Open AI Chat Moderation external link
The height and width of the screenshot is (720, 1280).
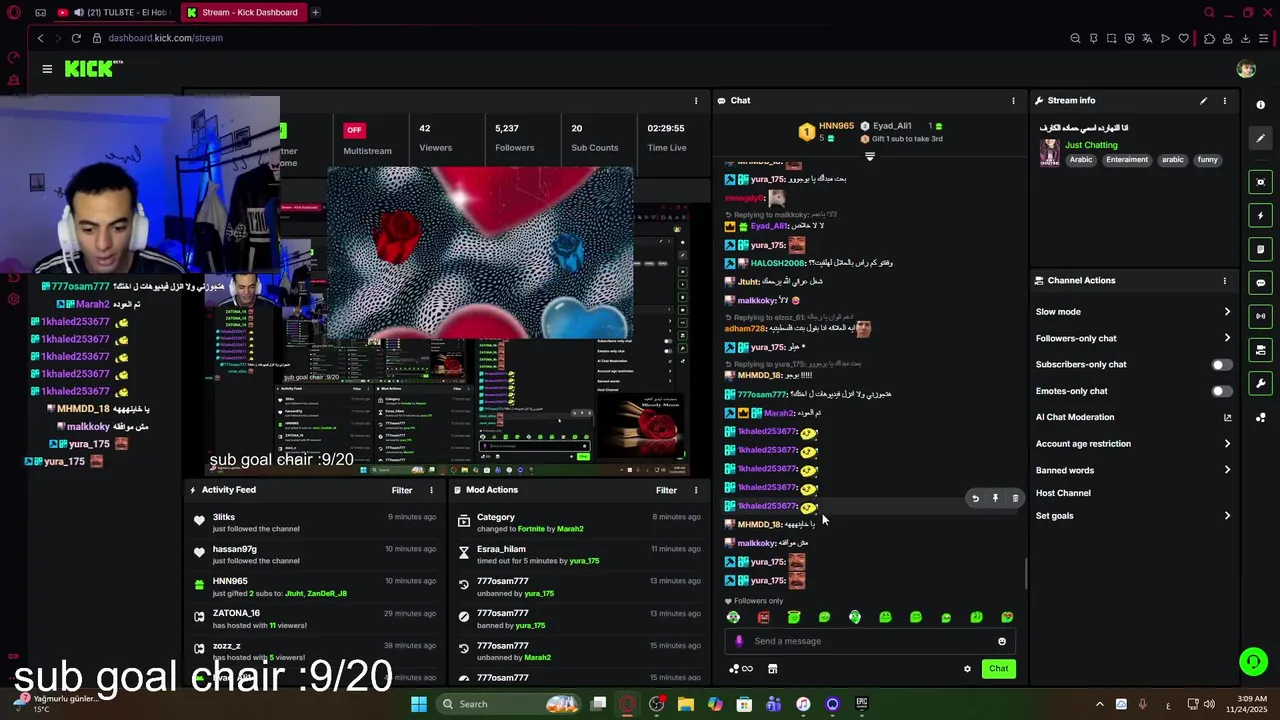point(1227,418)
